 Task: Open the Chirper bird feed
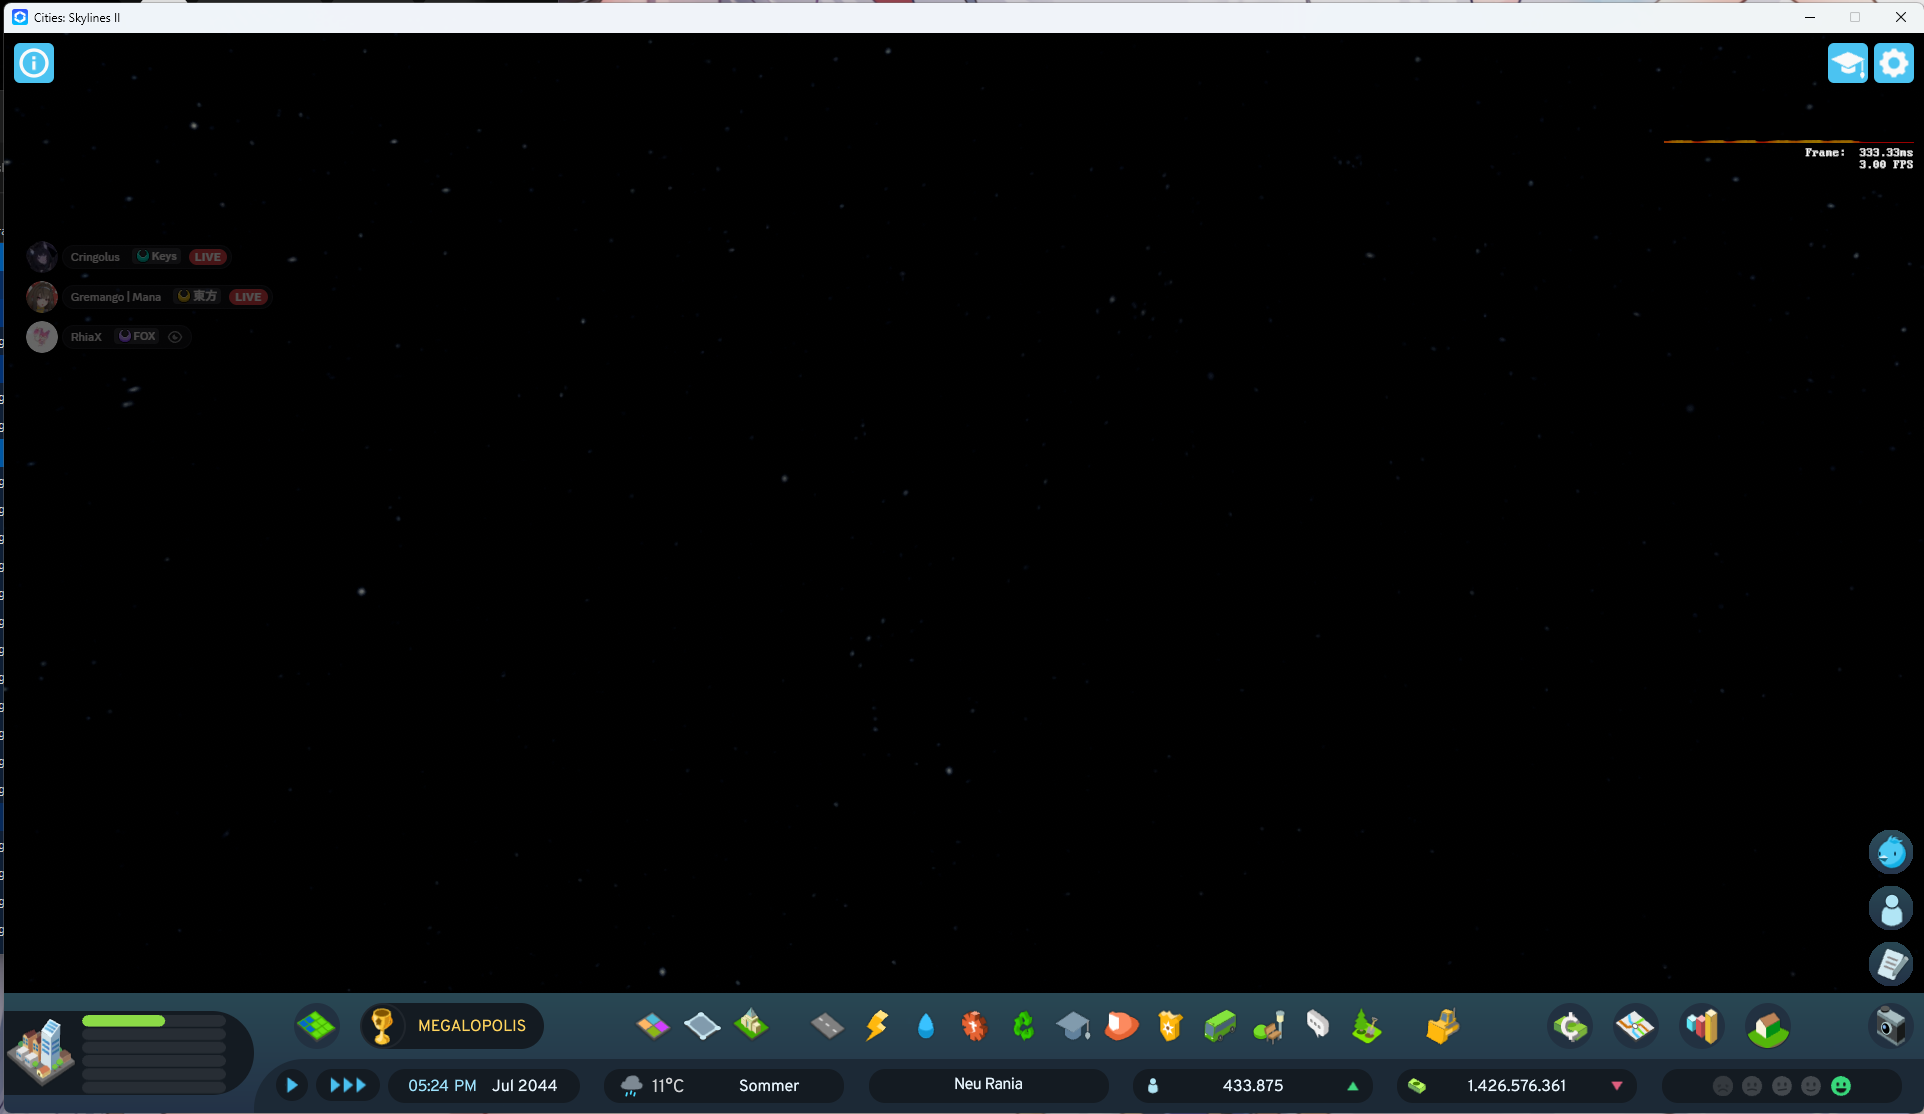[1890, 852]
